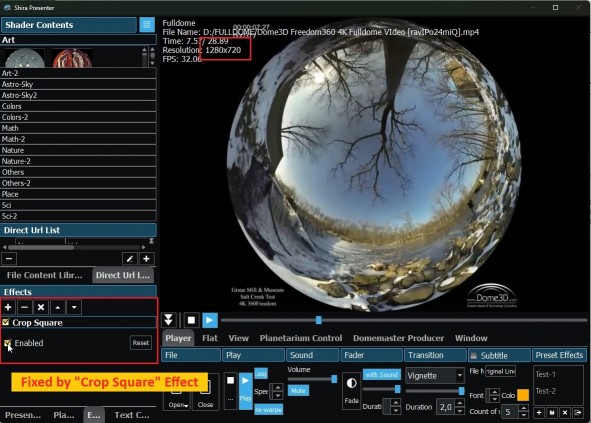This screenshot has height=423, width=591.
Task: Open the Window tab
Action: pos(471,338)
